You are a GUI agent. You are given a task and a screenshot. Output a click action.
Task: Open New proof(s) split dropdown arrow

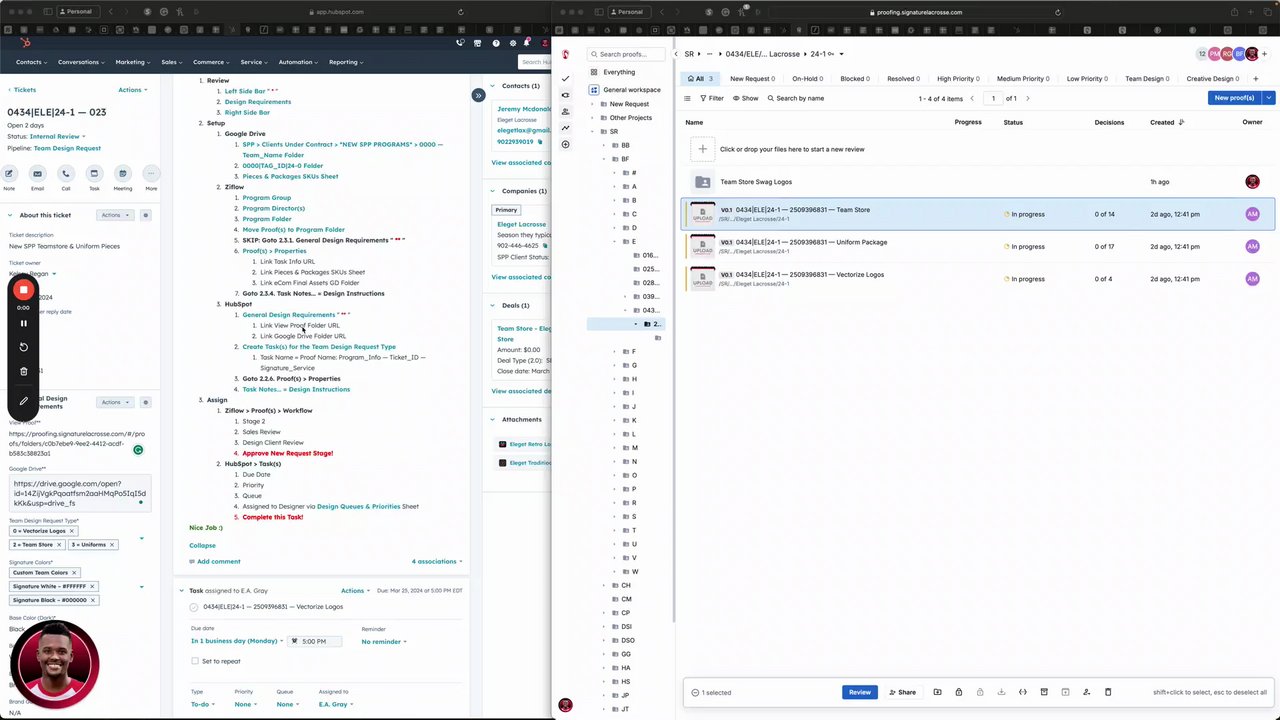pos(1268,98)
